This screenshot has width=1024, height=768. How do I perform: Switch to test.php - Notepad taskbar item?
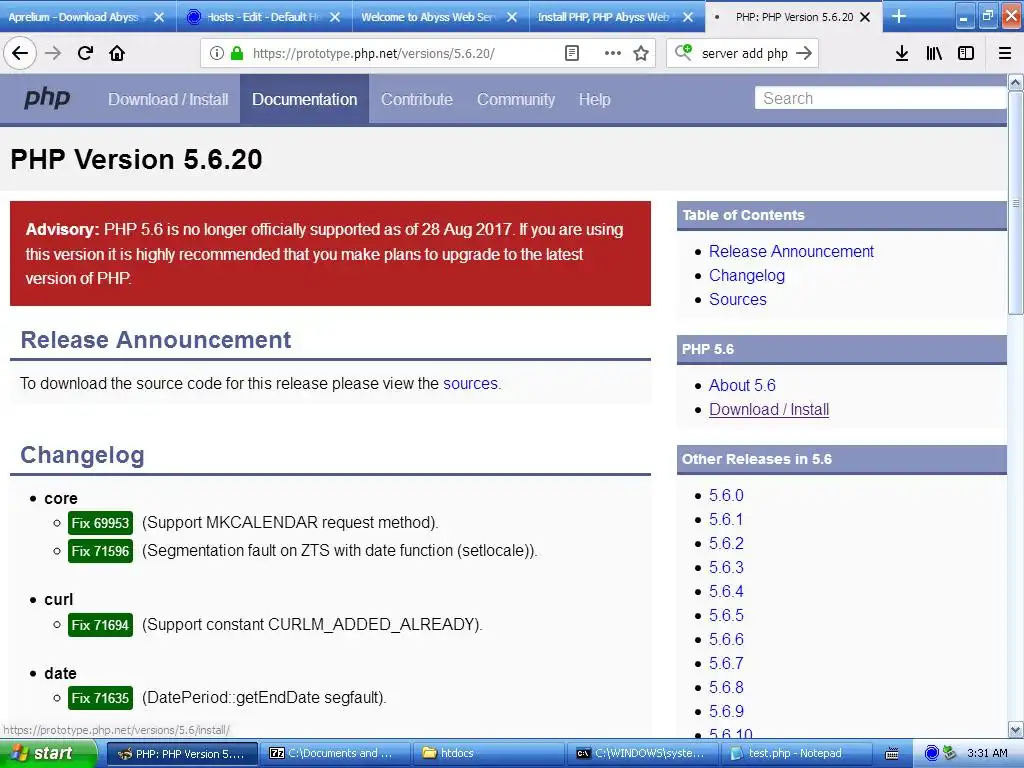tap(797, 753)
